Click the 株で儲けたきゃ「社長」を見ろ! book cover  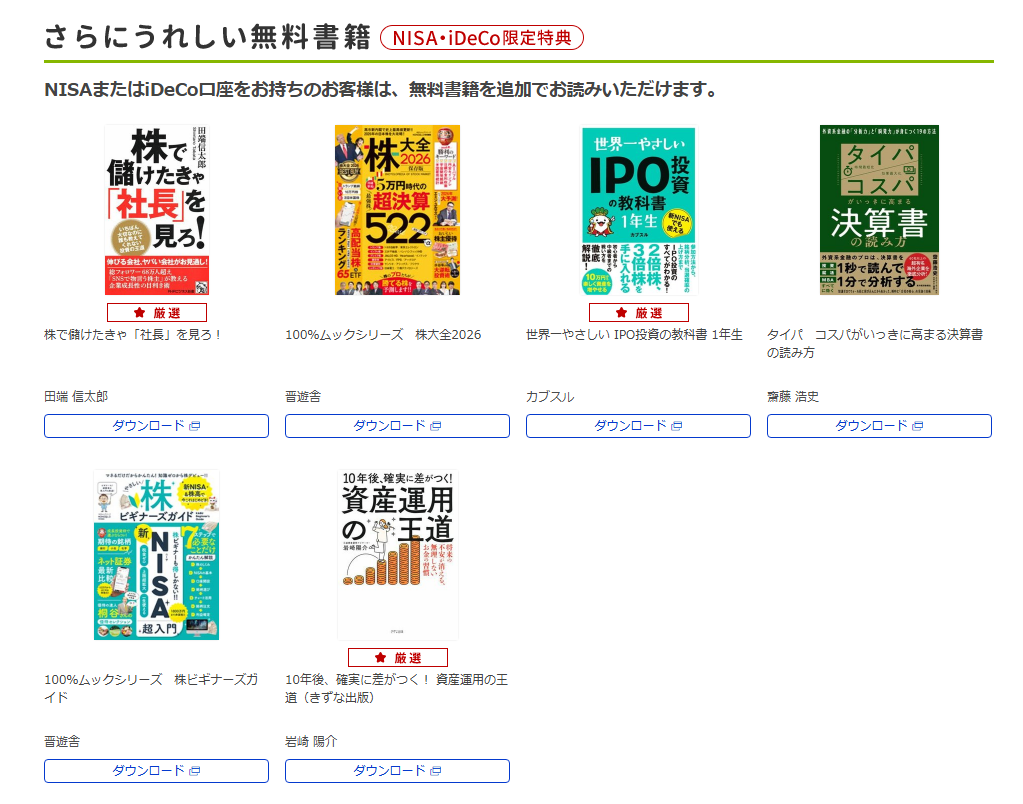coord(157,209)
